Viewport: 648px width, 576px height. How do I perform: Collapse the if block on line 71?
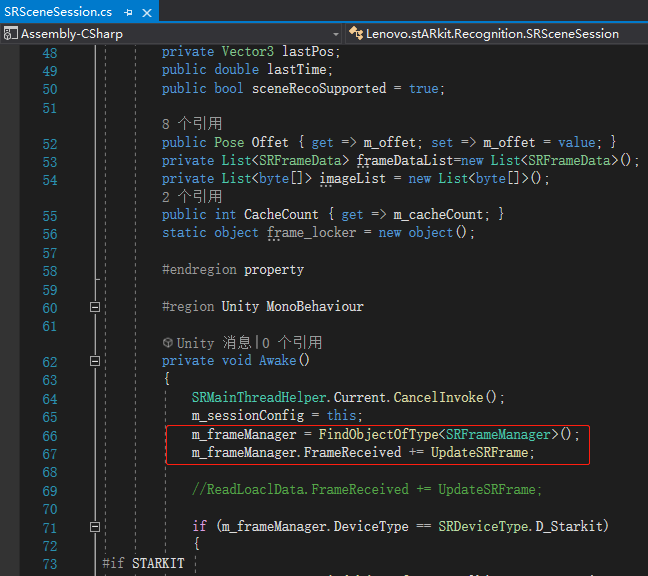click(95, 527)
